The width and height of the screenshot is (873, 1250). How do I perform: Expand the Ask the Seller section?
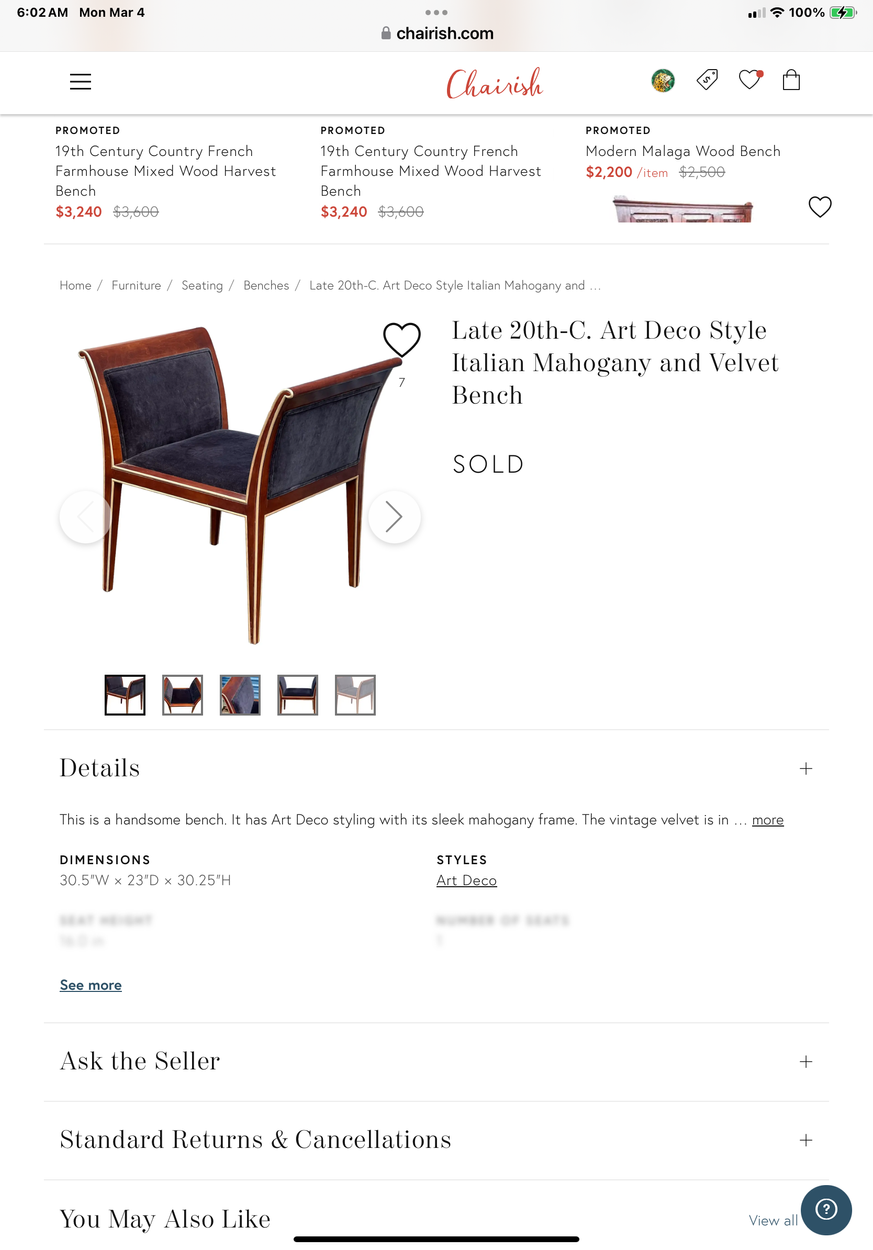[806, 1062]
